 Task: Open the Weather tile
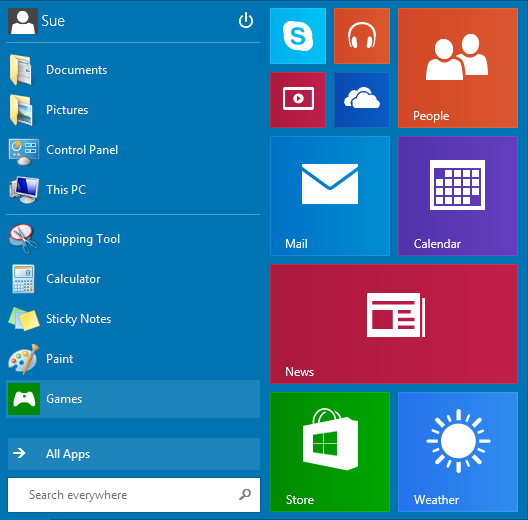coord(458,452)
